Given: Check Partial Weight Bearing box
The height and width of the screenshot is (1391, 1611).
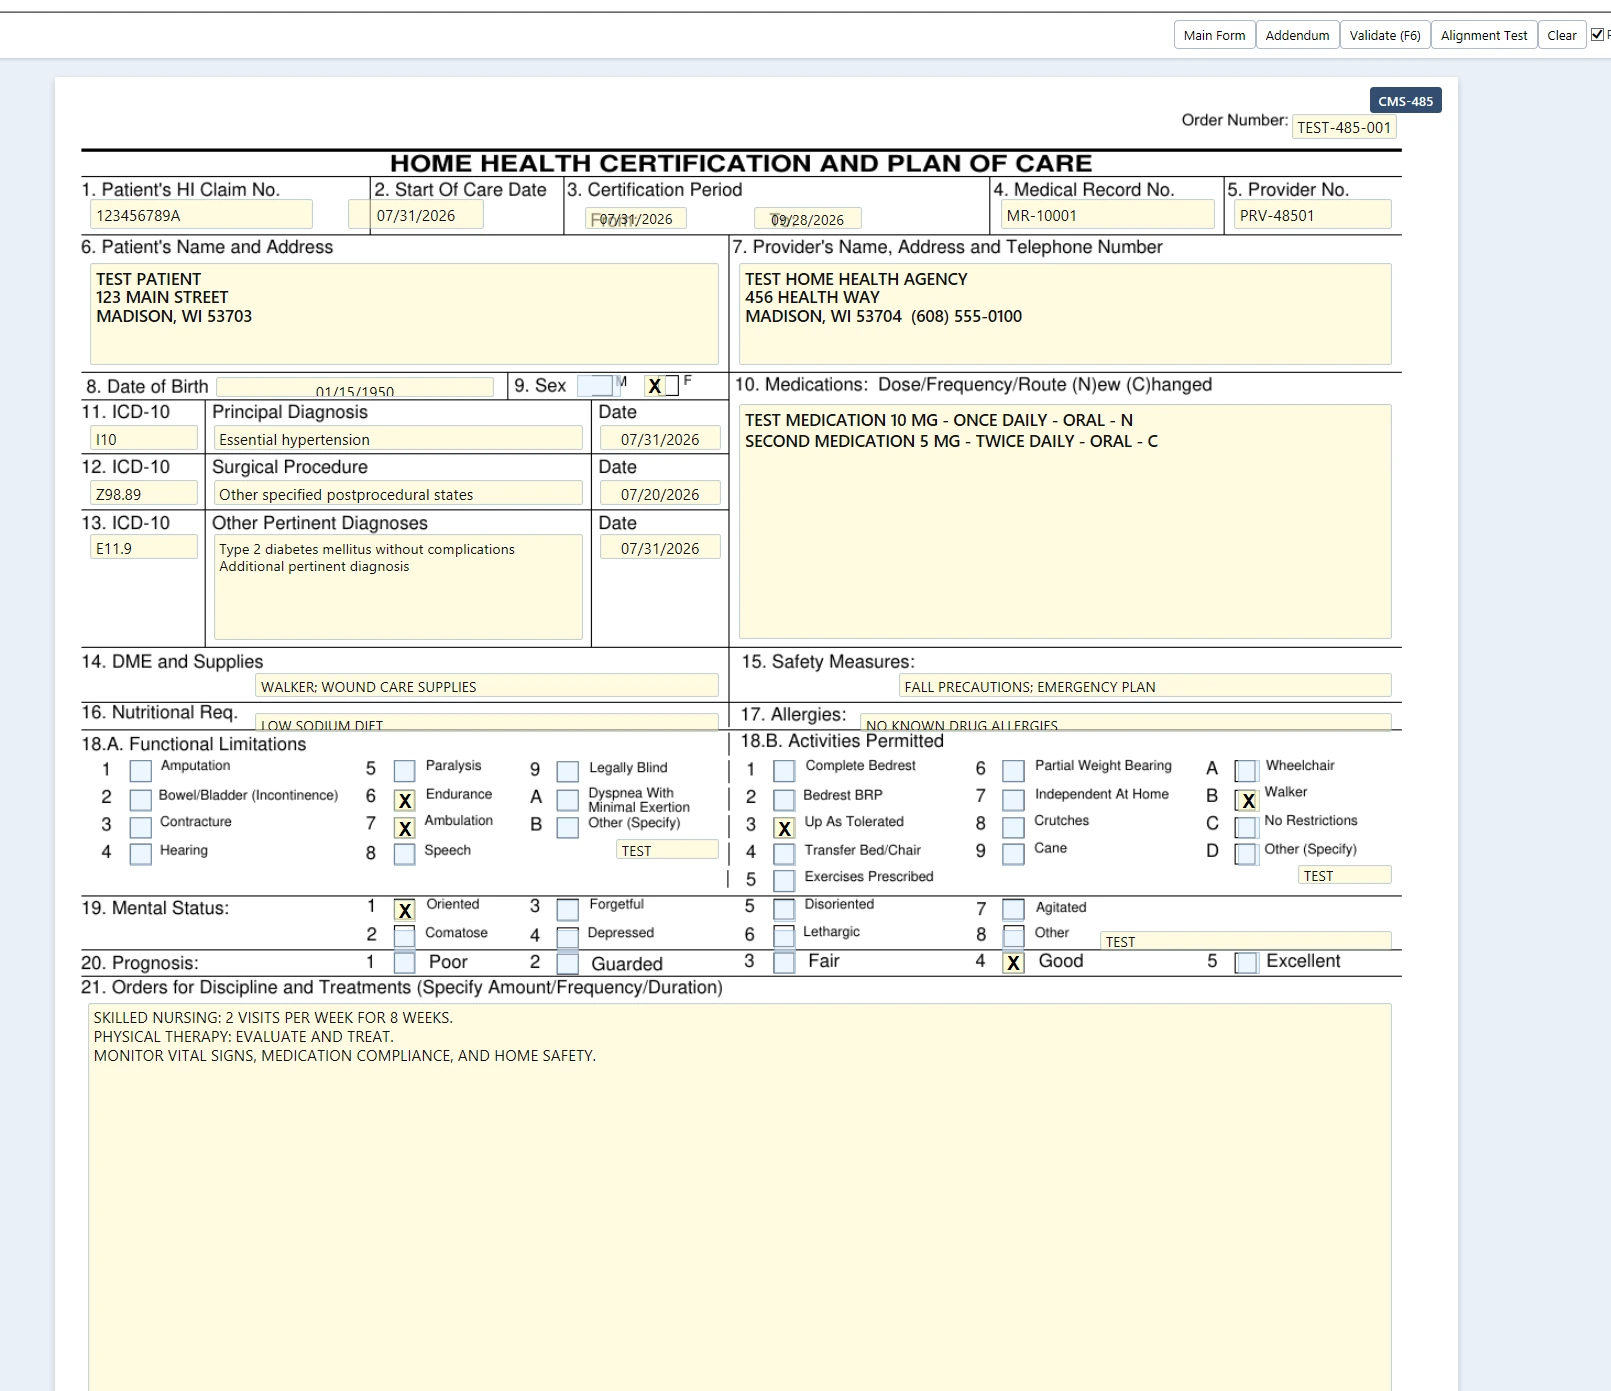Looking at the screenshot, I should [1013, 771].
